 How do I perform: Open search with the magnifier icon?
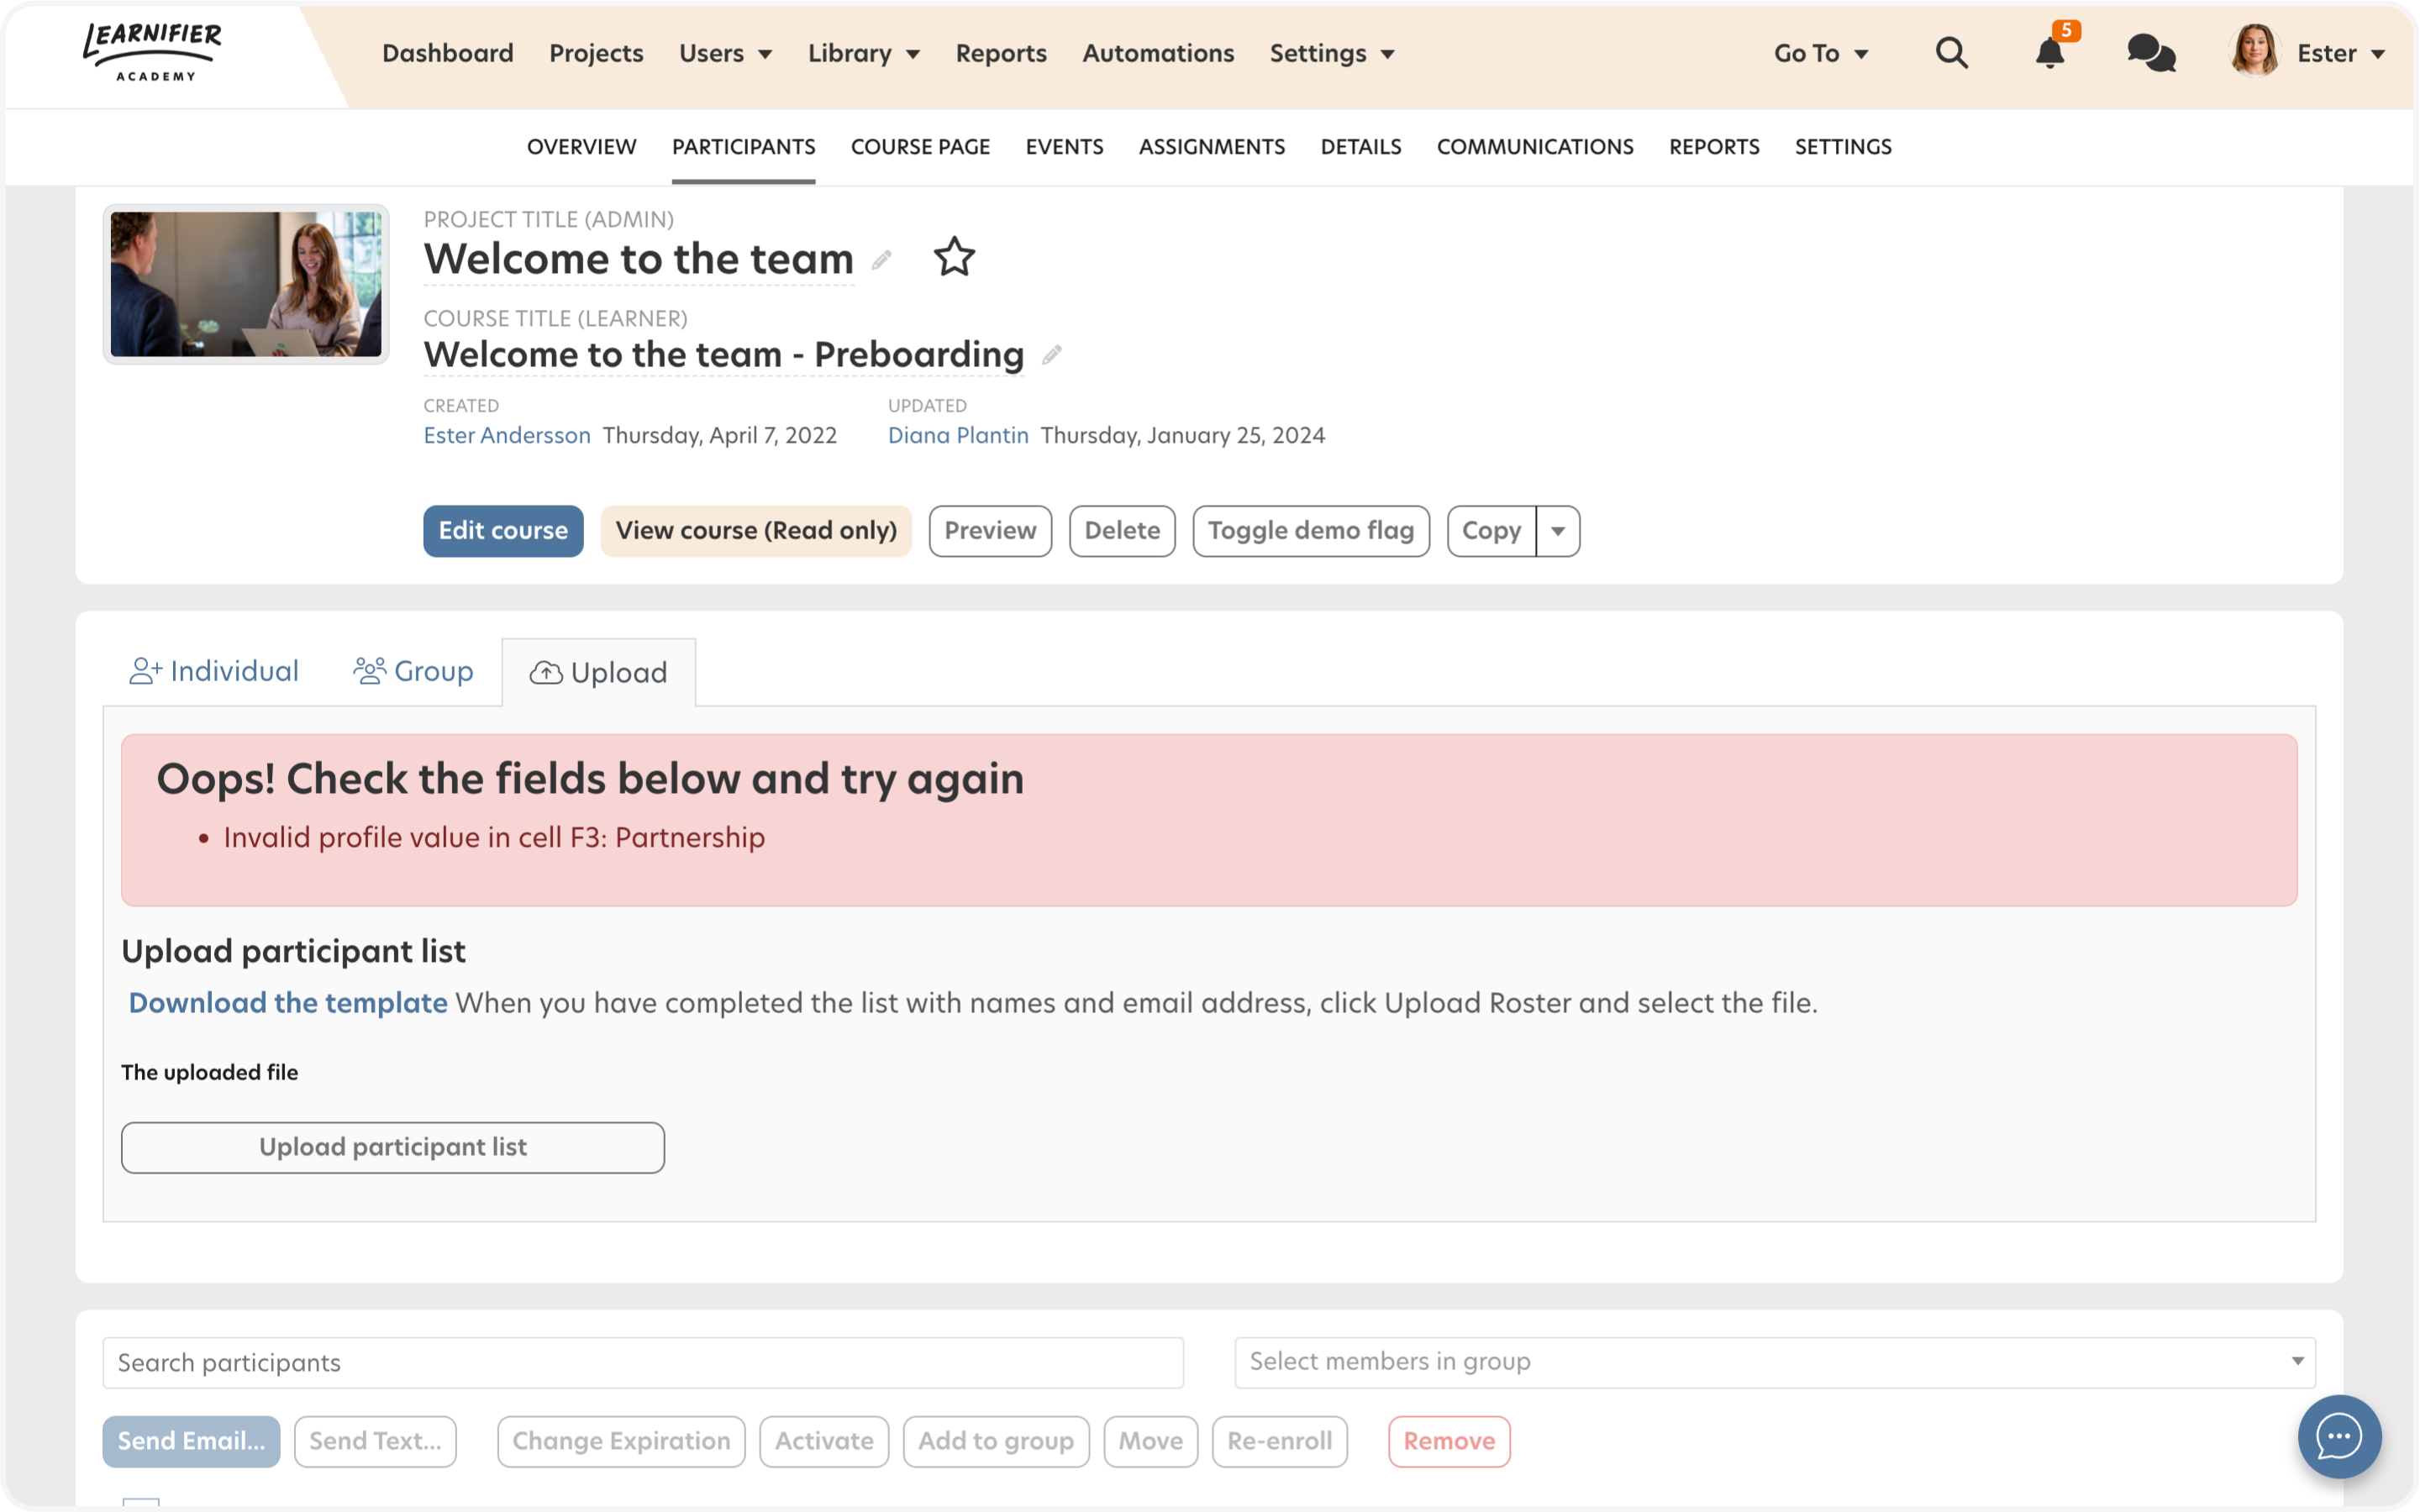tap(1951, 53)
